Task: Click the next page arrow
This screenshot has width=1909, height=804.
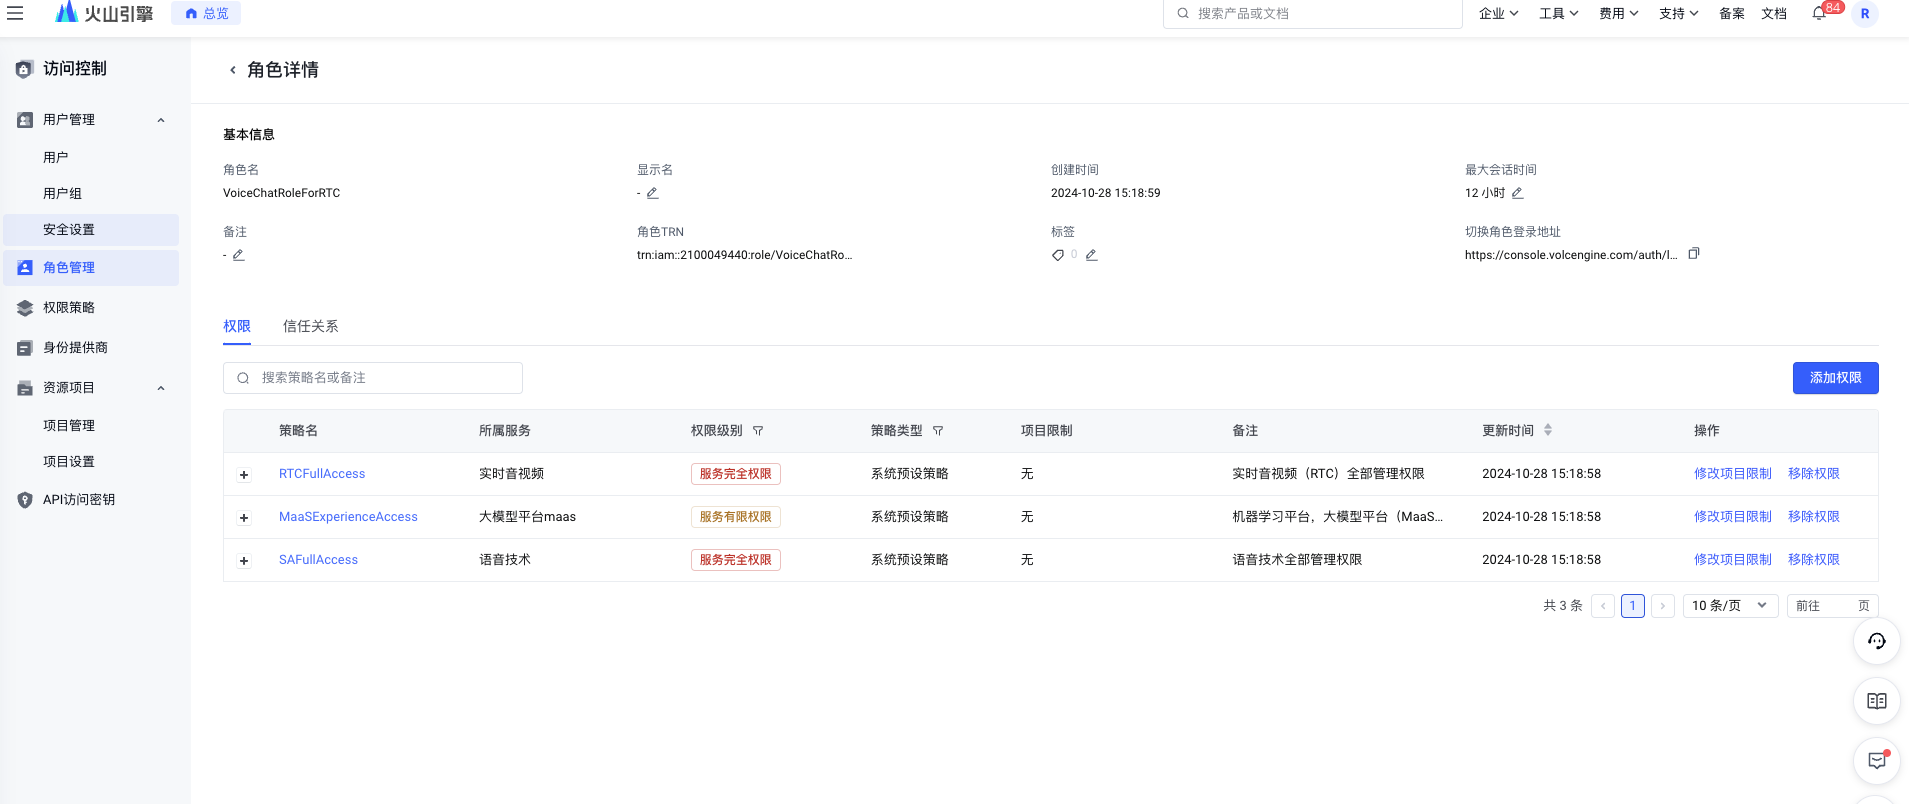Action: coord(1663,606)
